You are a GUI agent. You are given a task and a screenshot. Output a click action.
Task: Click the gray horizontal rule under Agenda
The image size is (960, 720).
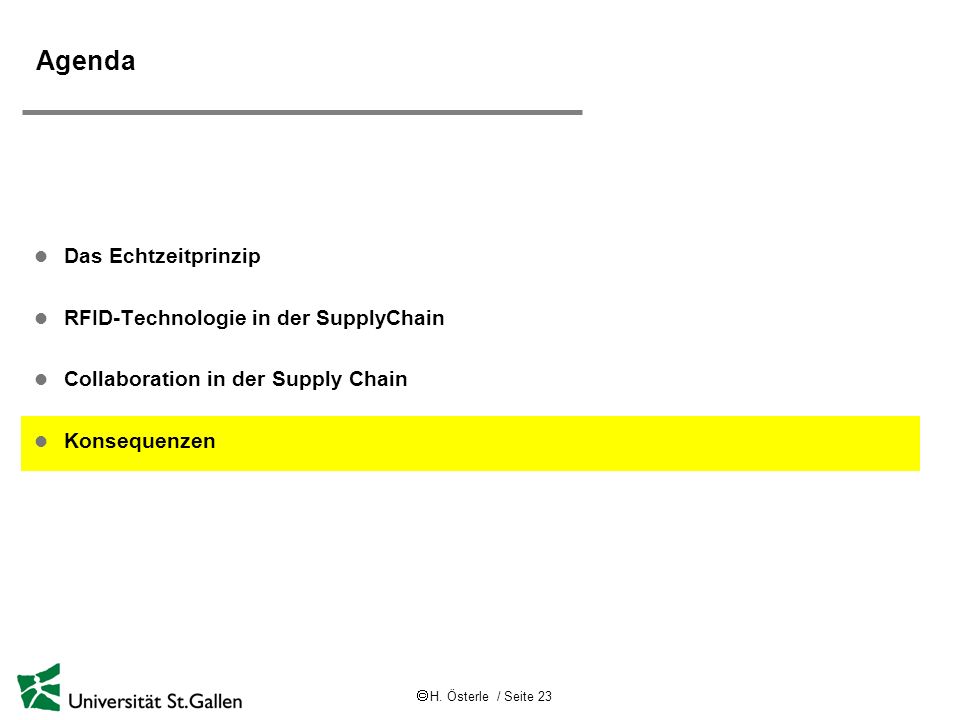click(302, 113)
